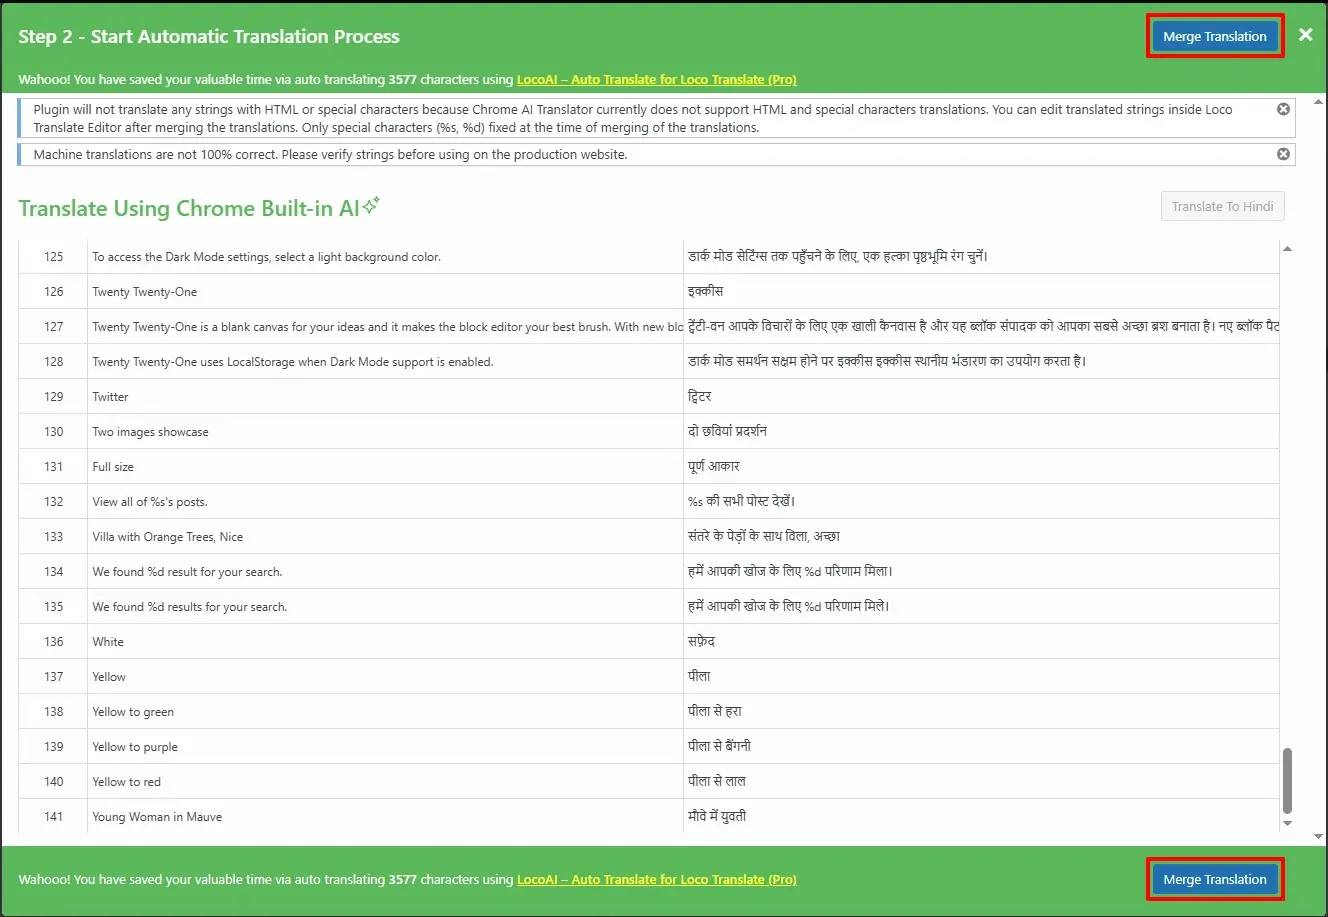
Task: Select the 'Full size' source string
Action: (113, 467)
